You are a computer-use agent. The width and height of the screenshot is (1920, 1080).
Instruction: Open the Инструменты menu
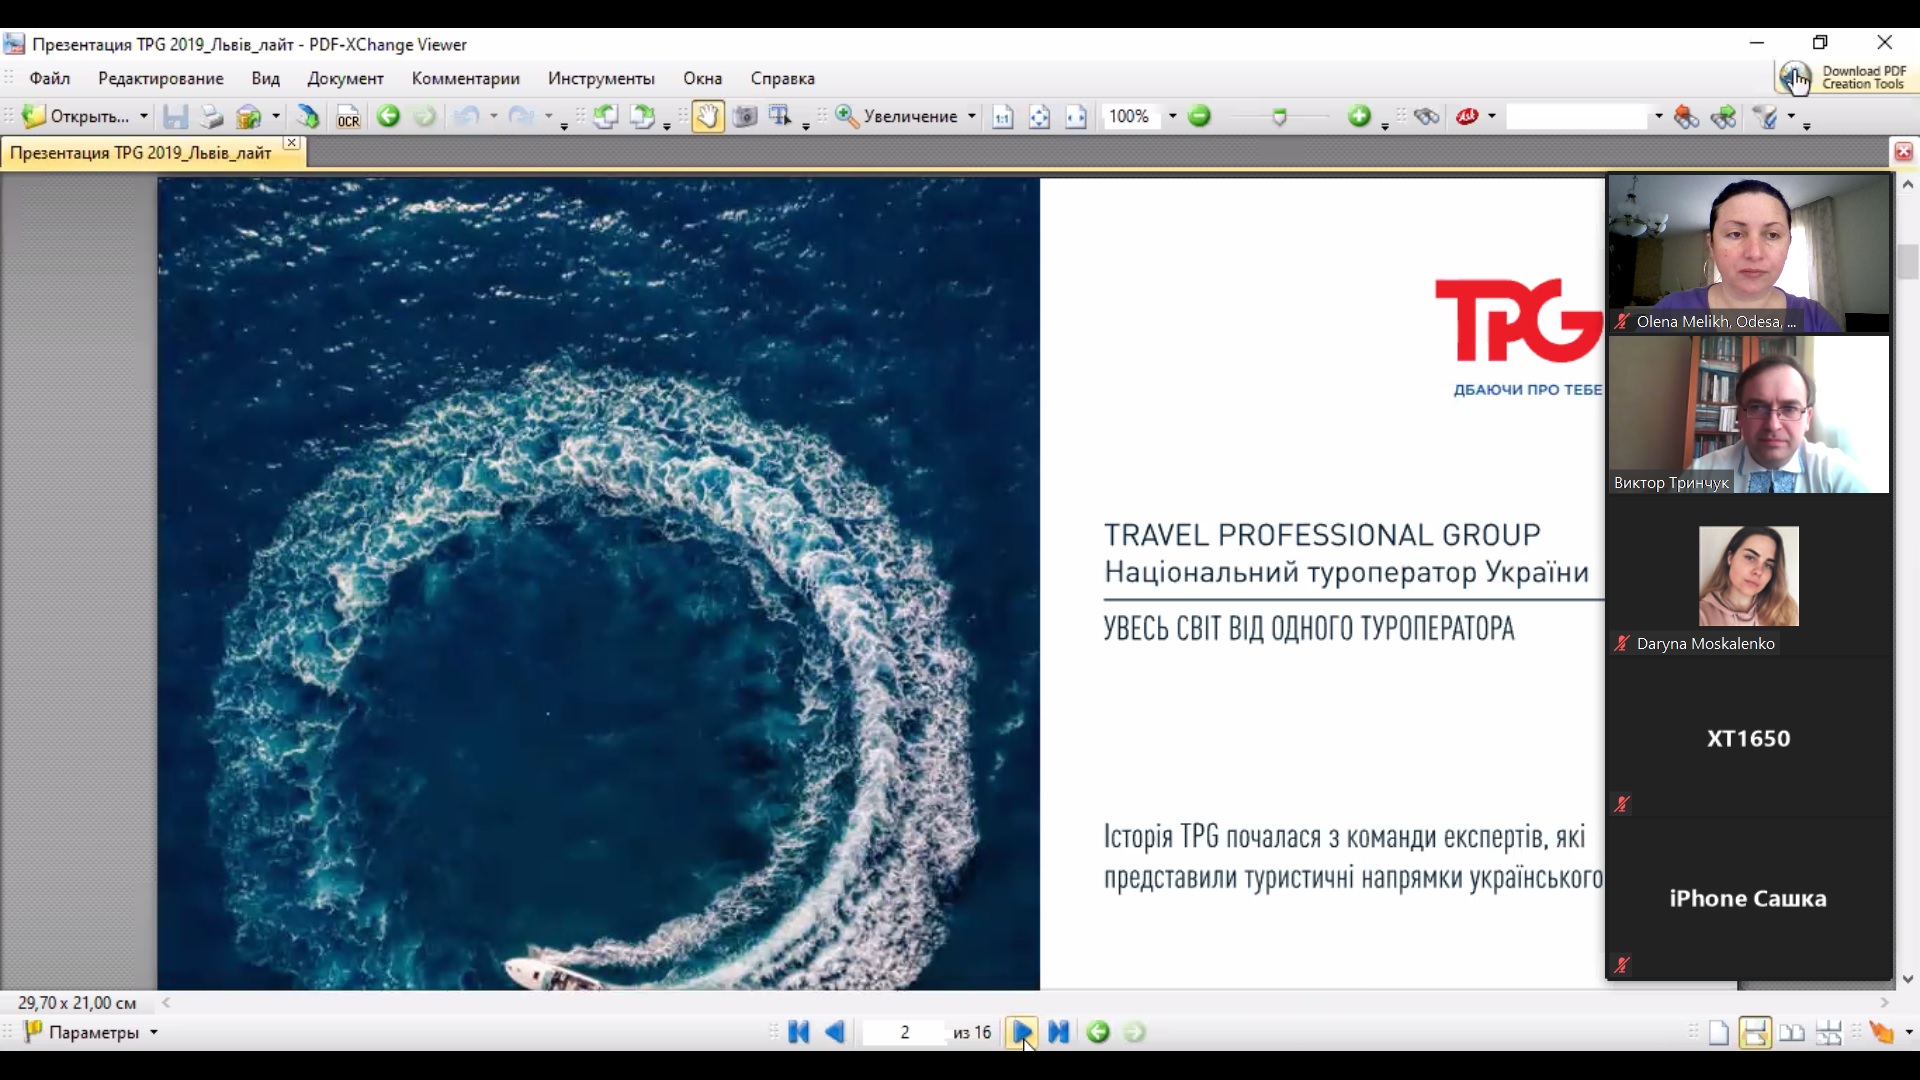click(x=601, y=78)
